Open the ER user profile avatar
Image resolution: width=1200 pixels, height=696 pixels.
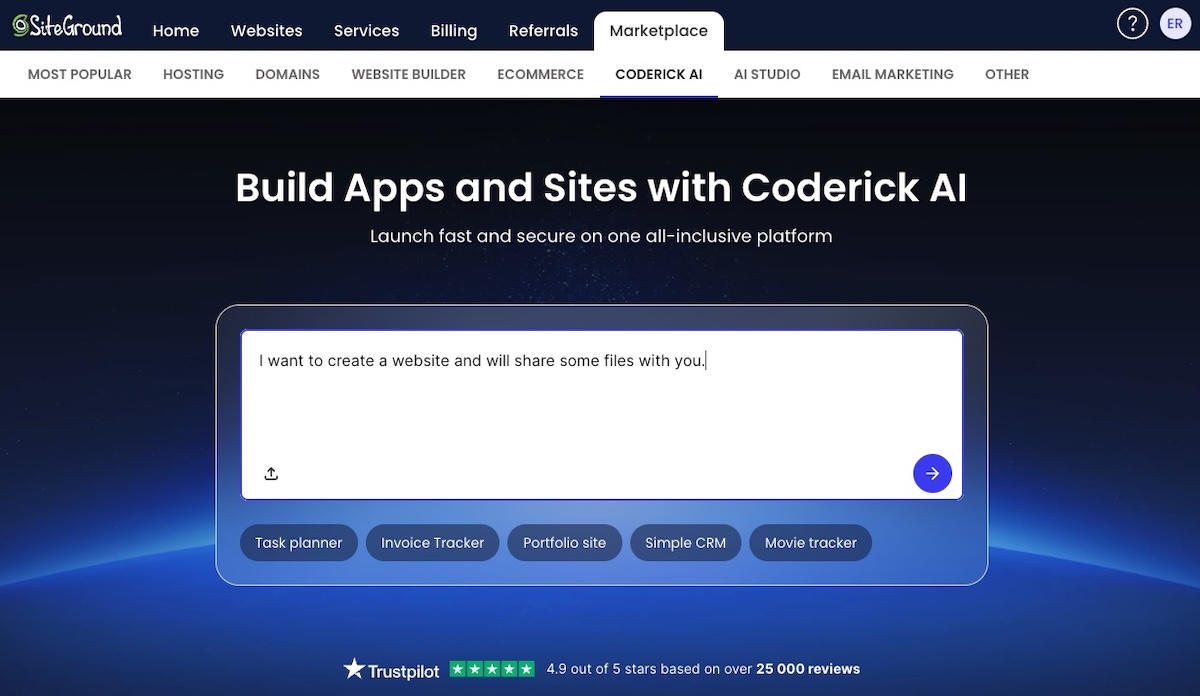coord(1175,24)
